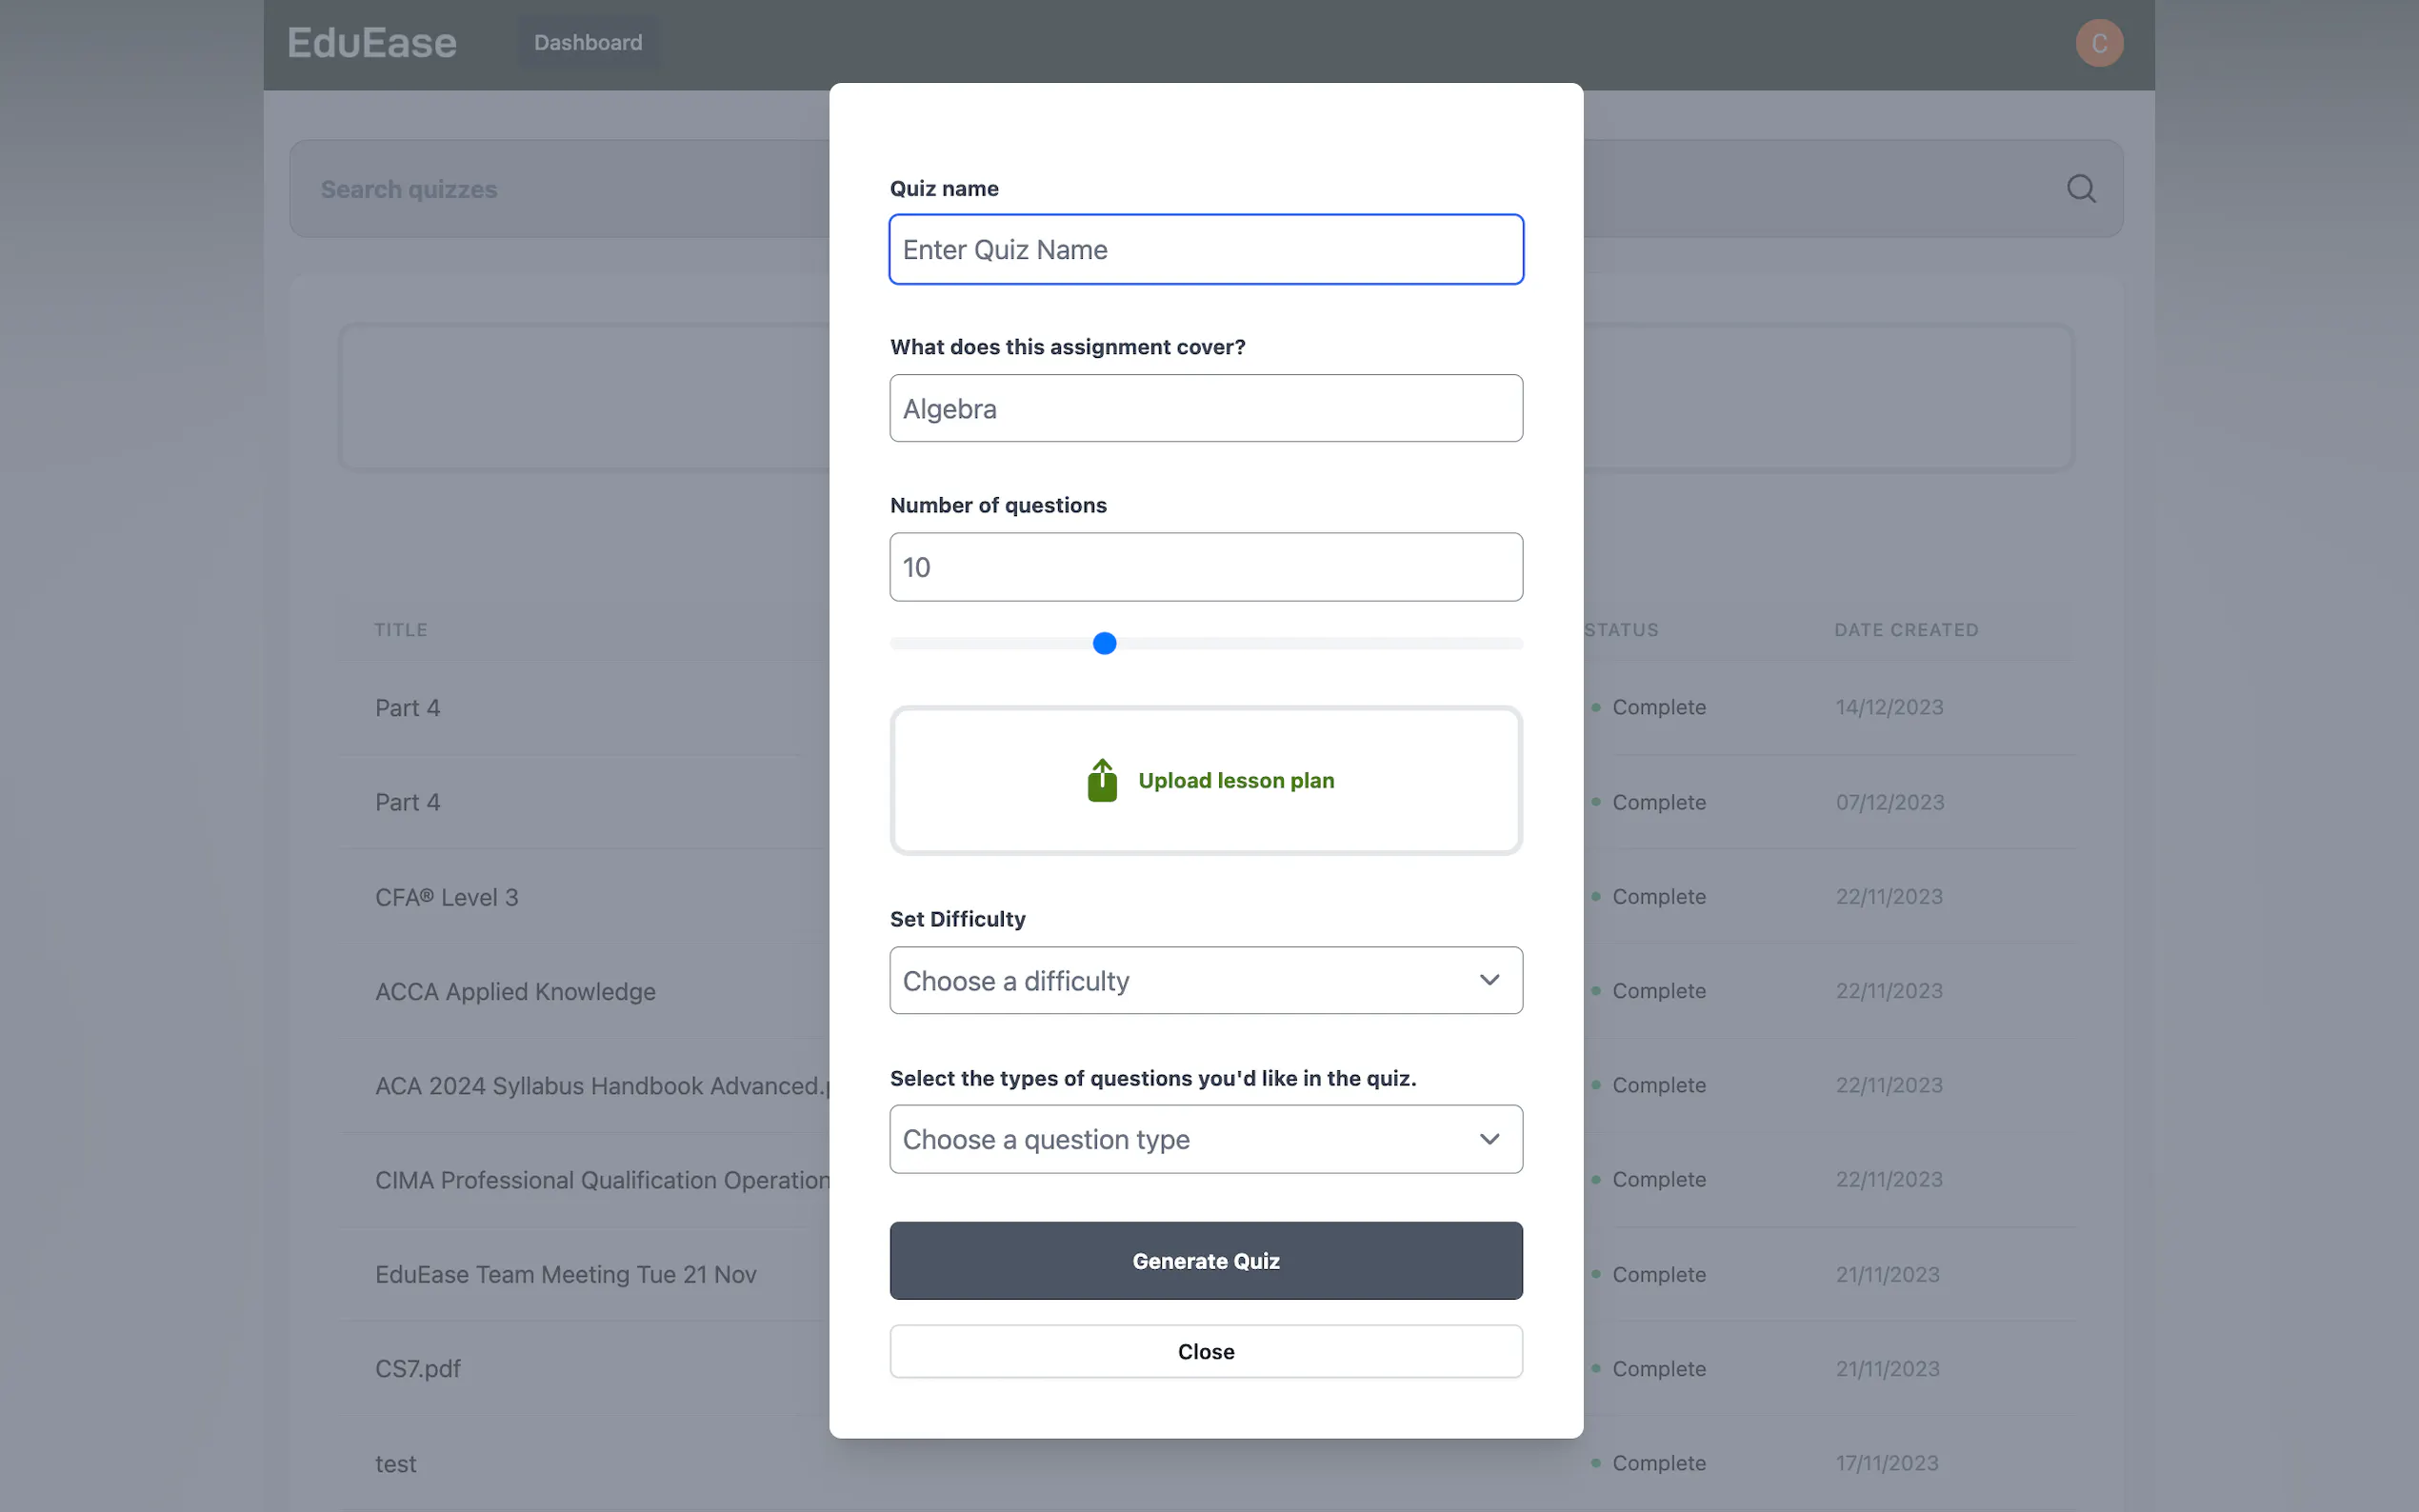
Task: Open the ACCA Applied Knowledge quiz
Action: click(515, 991)
